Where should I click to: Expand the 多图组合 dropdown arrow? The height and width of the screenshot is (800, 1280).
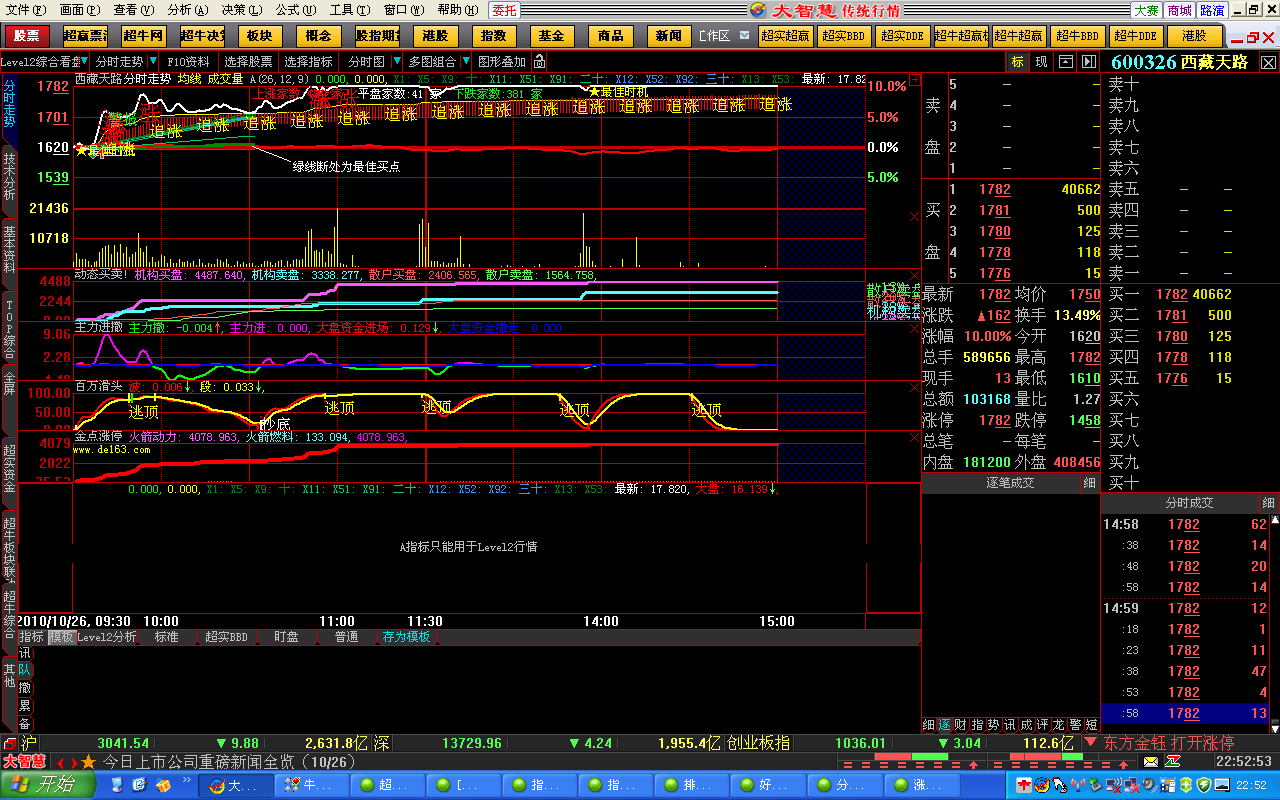click(x=466, y=62)
